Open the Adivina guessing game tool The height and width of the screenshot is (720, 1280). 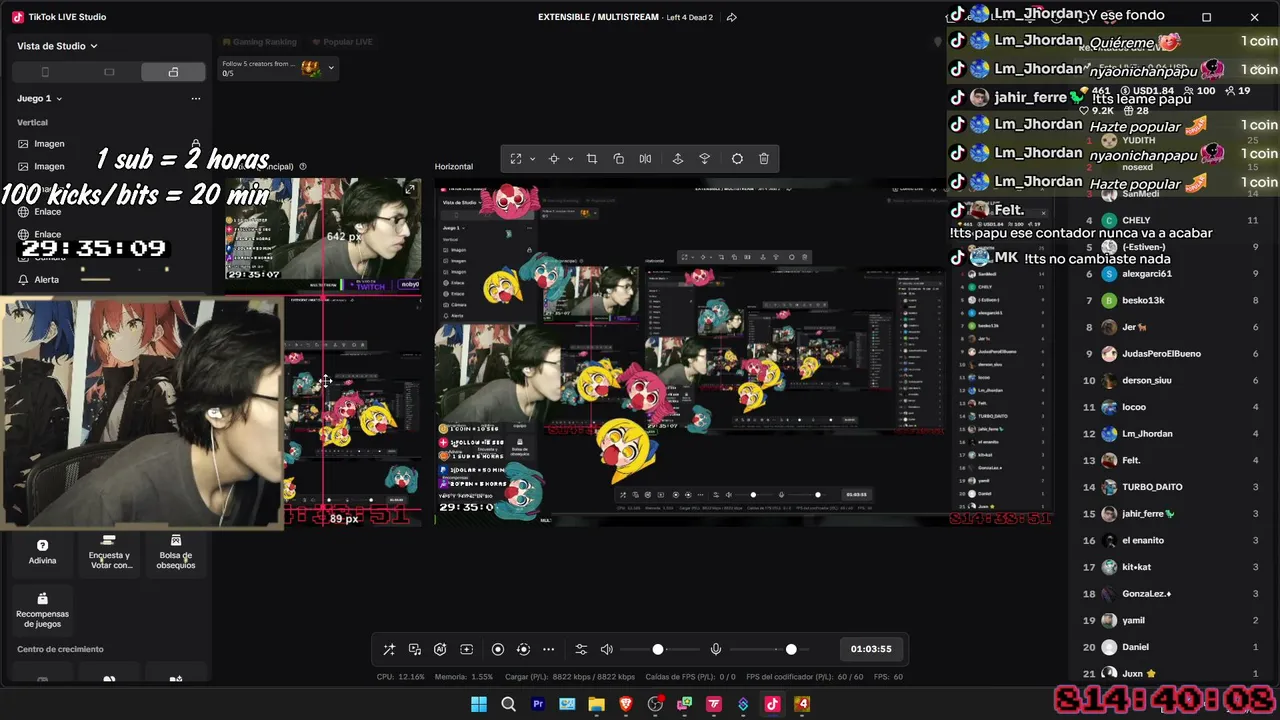42,552
